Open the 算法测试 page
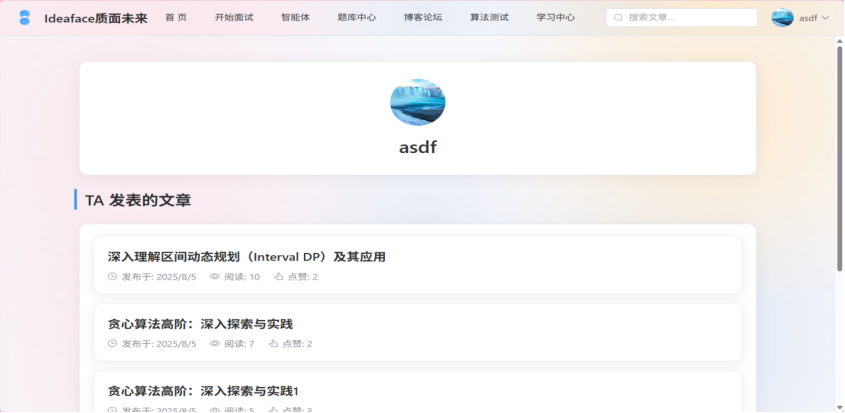845x413 pixels. pyautogui.click(x=489, y=17)
